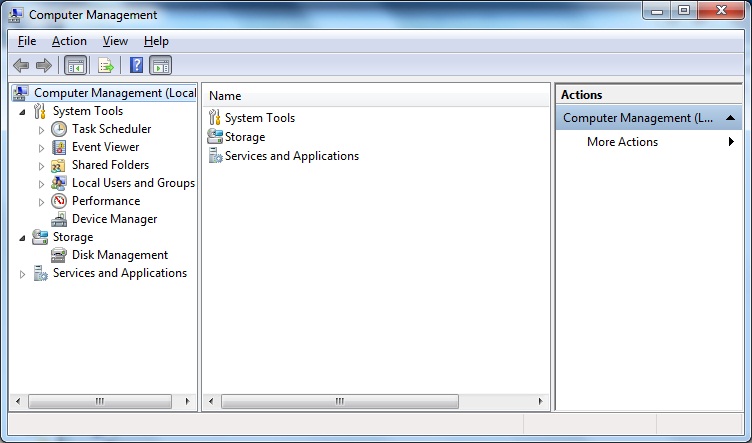Click Services and Applications icon in Name list
Image resolution: width=752 pixels, height=443 pixels.
[x=215, y=156]
